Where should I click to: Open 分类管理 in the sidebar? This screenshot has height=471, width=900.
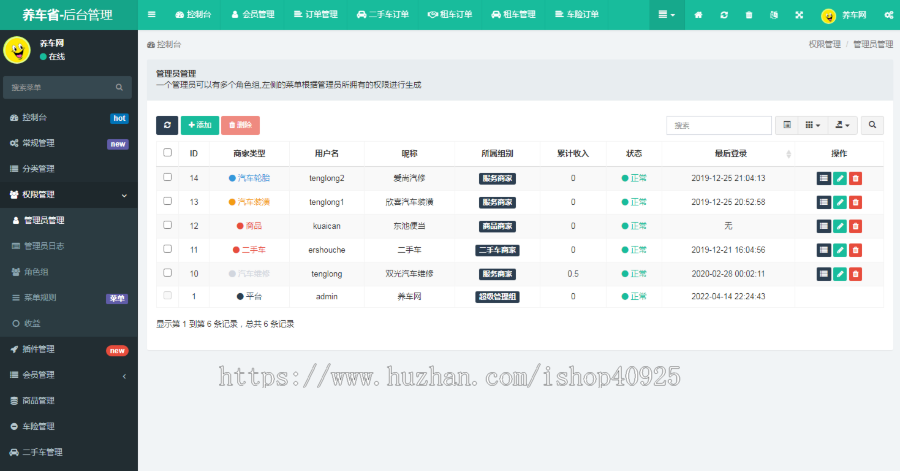(x=69, y=169)
